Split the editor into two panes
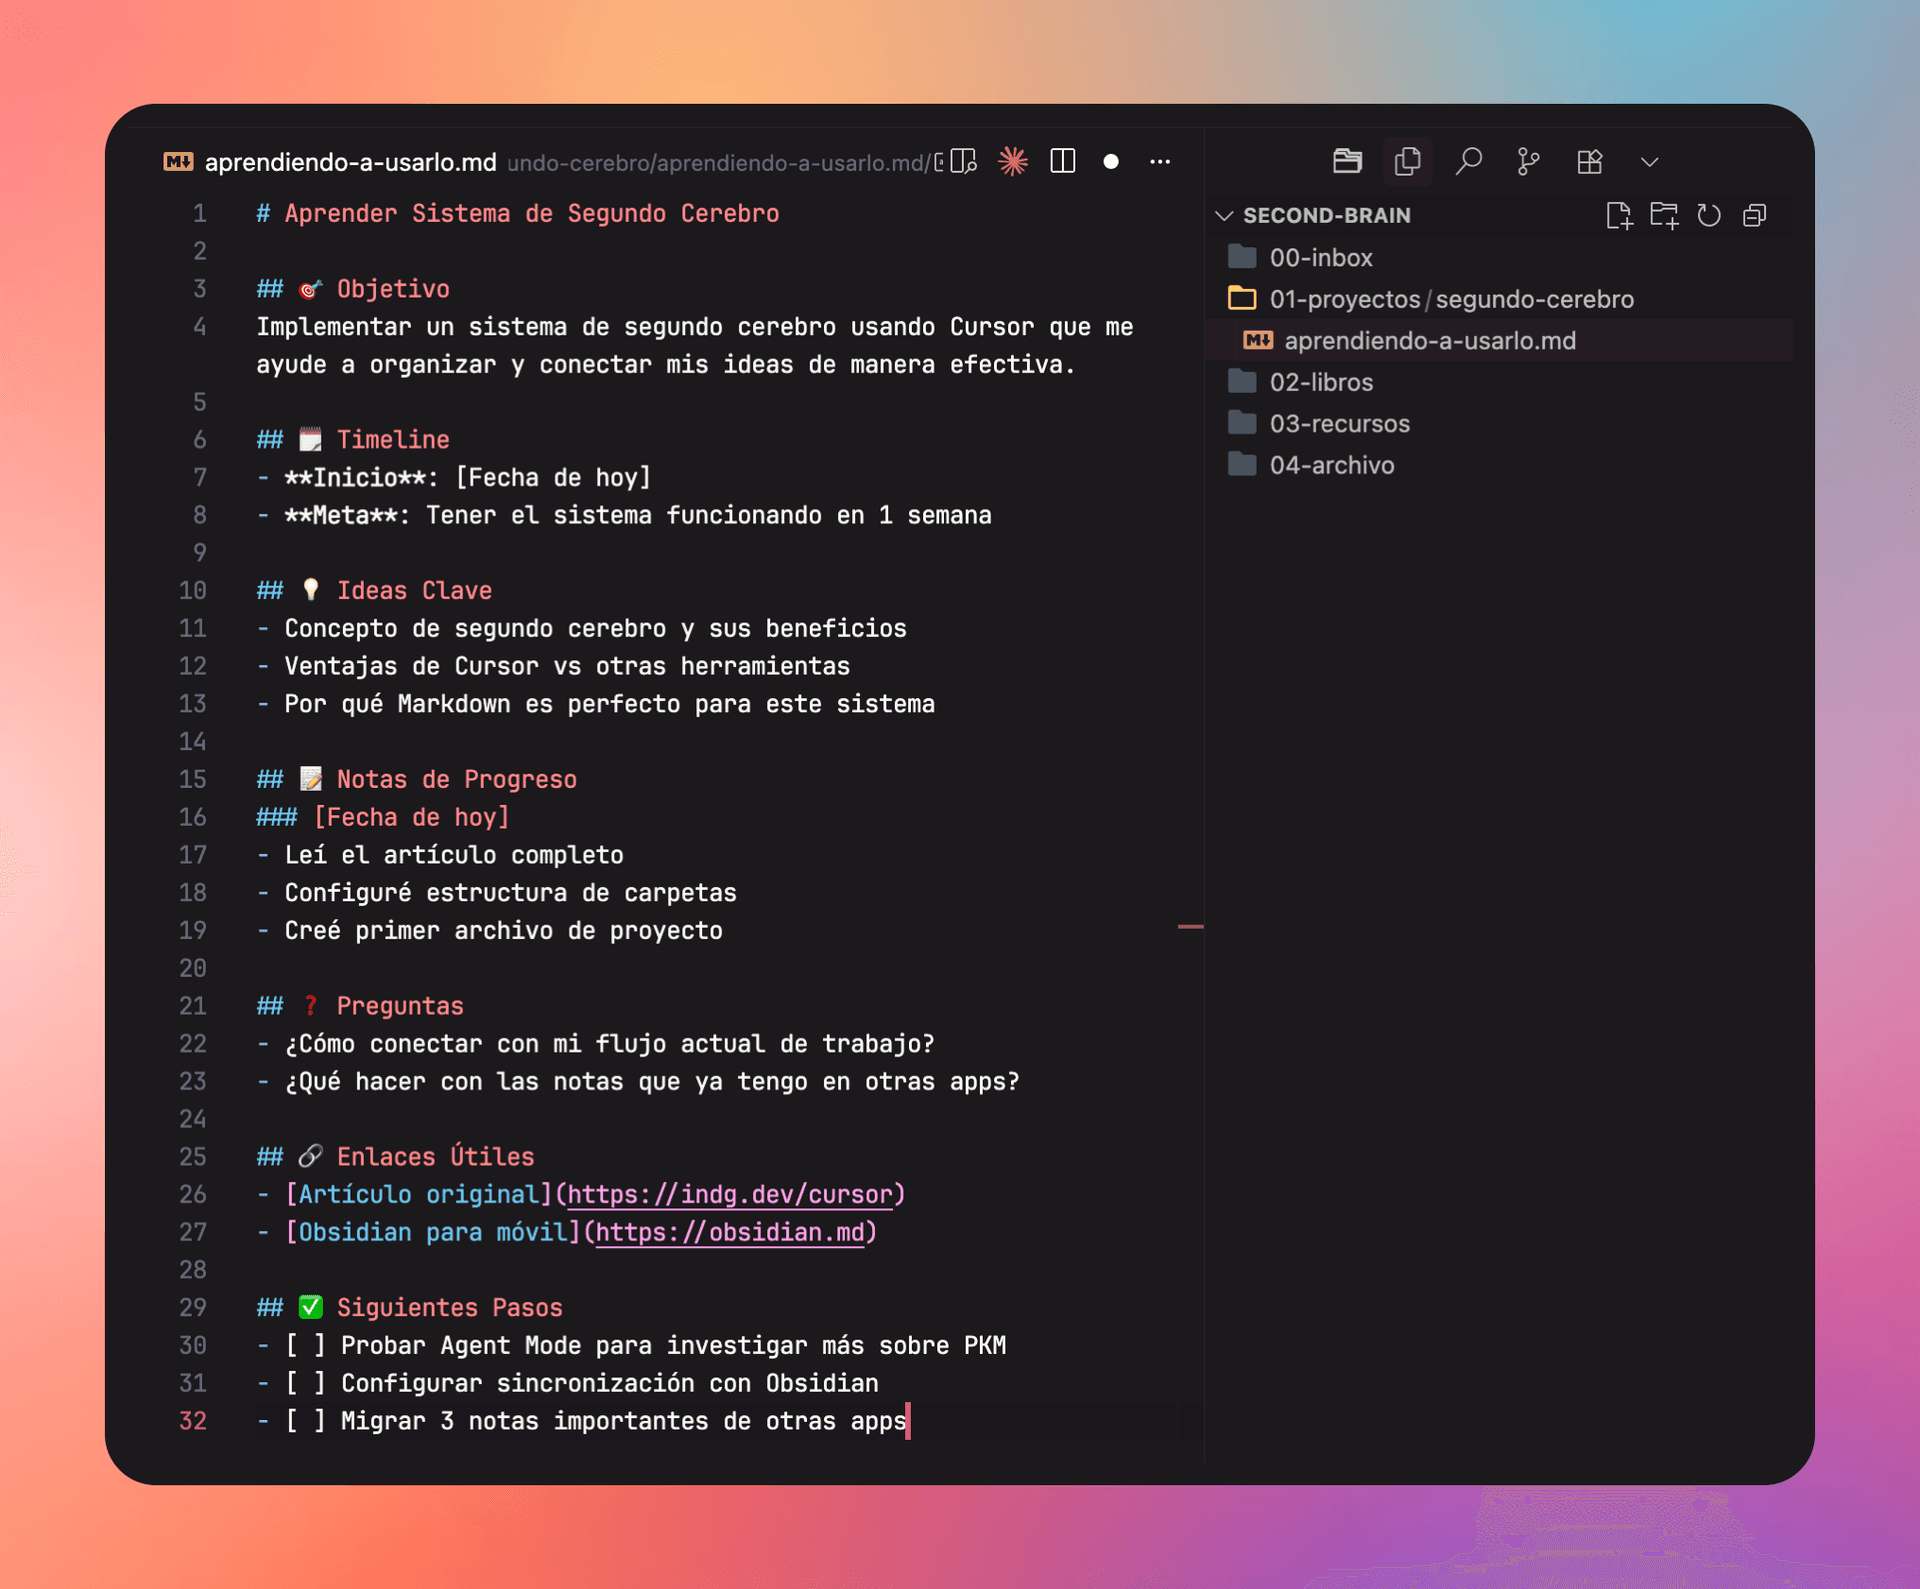 1062,160
